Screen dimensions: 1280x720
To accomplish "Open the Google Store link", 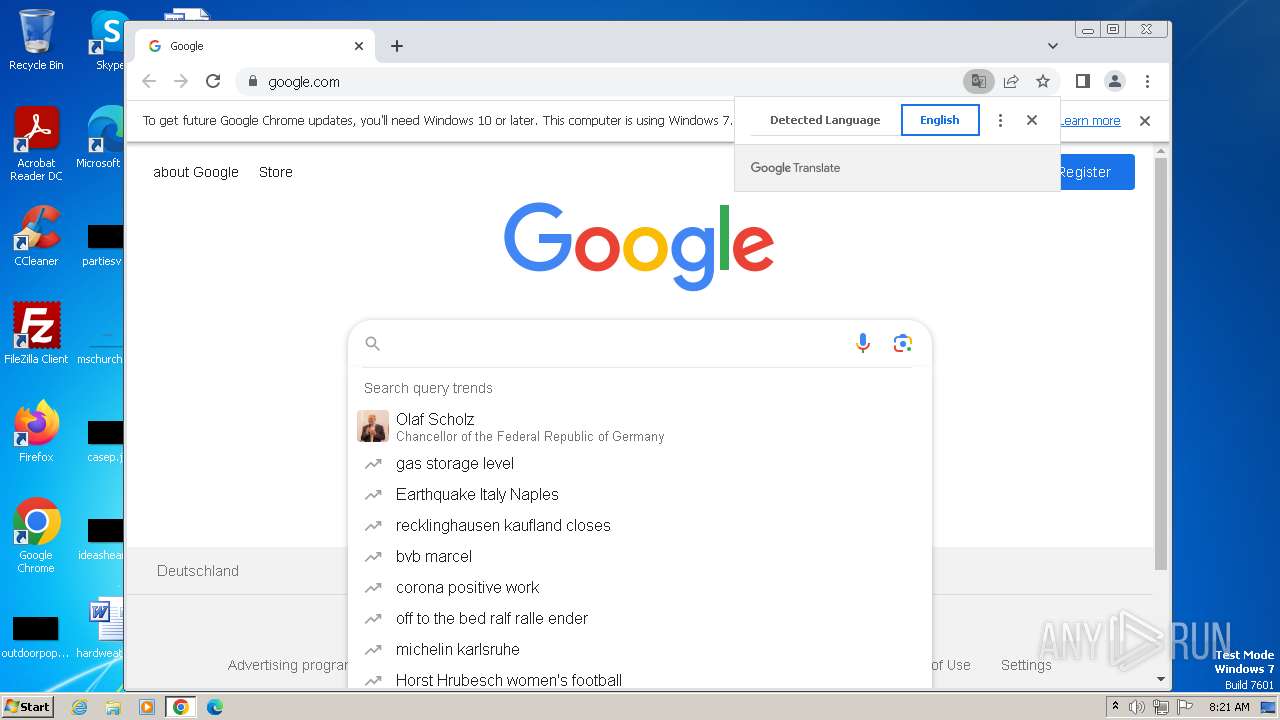I will point(276,172).
